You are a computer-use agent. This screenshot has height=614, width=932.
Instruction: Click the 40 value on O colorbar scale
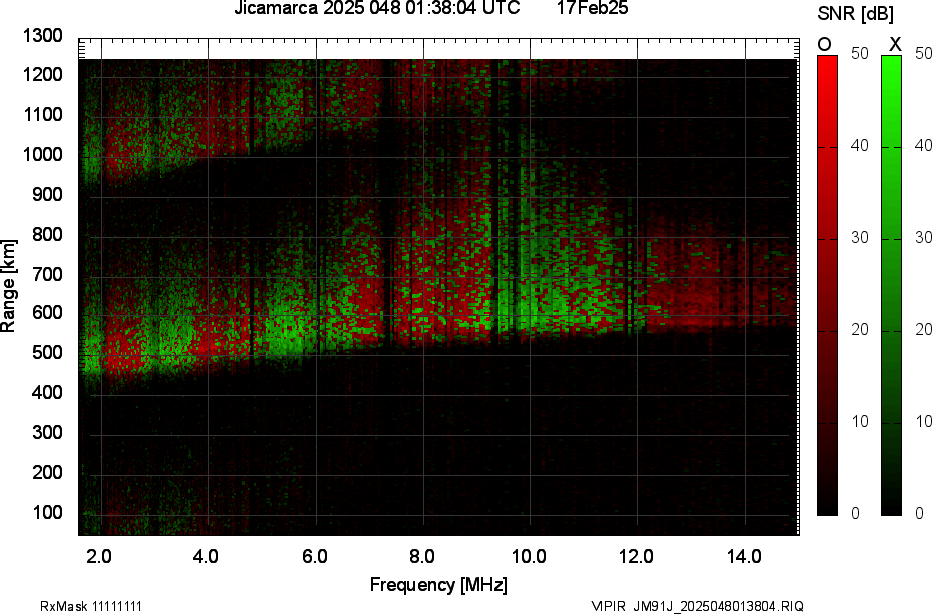(x=860, y=146)
